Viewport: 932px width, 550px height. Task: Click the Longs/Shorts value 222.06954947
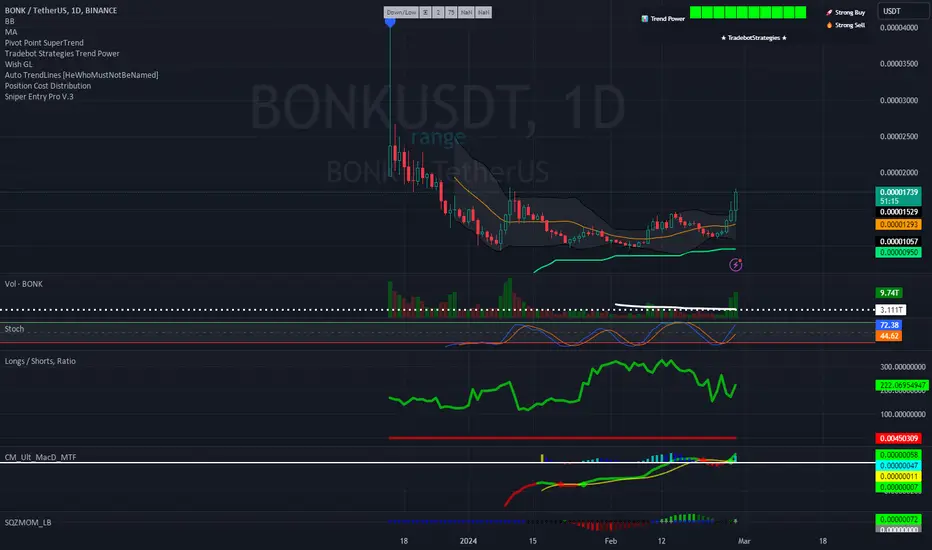coord(902,385)
